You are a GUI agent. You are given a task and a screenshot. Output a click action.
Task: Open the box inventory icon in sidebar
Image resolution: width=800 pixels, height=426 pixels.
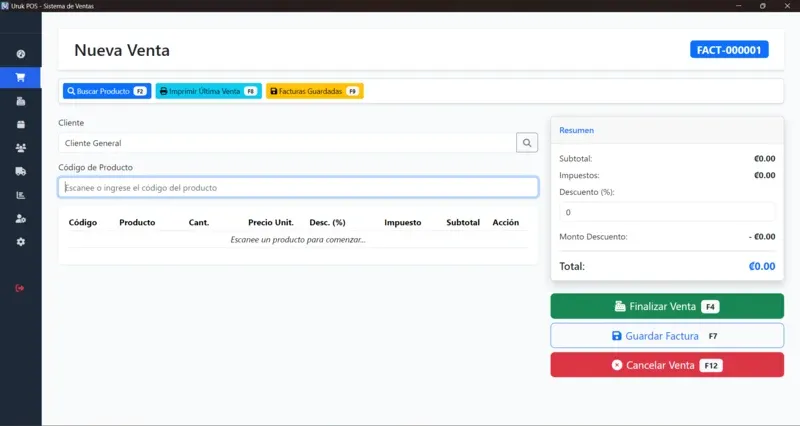click(x=20, y=124)
